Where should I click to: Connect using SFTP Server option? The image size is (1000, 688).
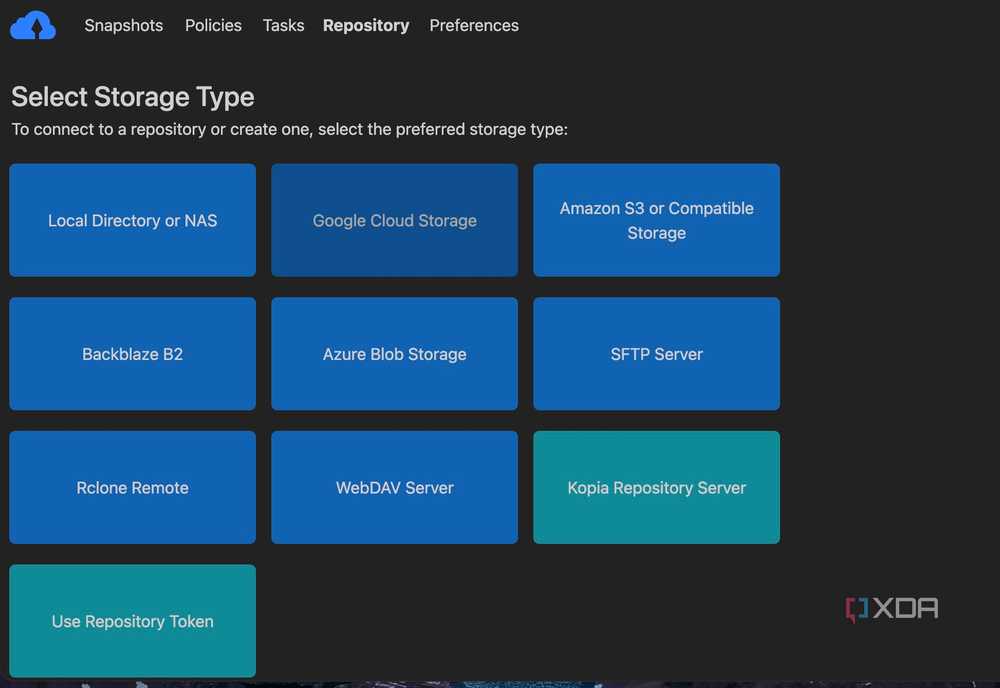(656, 354)
